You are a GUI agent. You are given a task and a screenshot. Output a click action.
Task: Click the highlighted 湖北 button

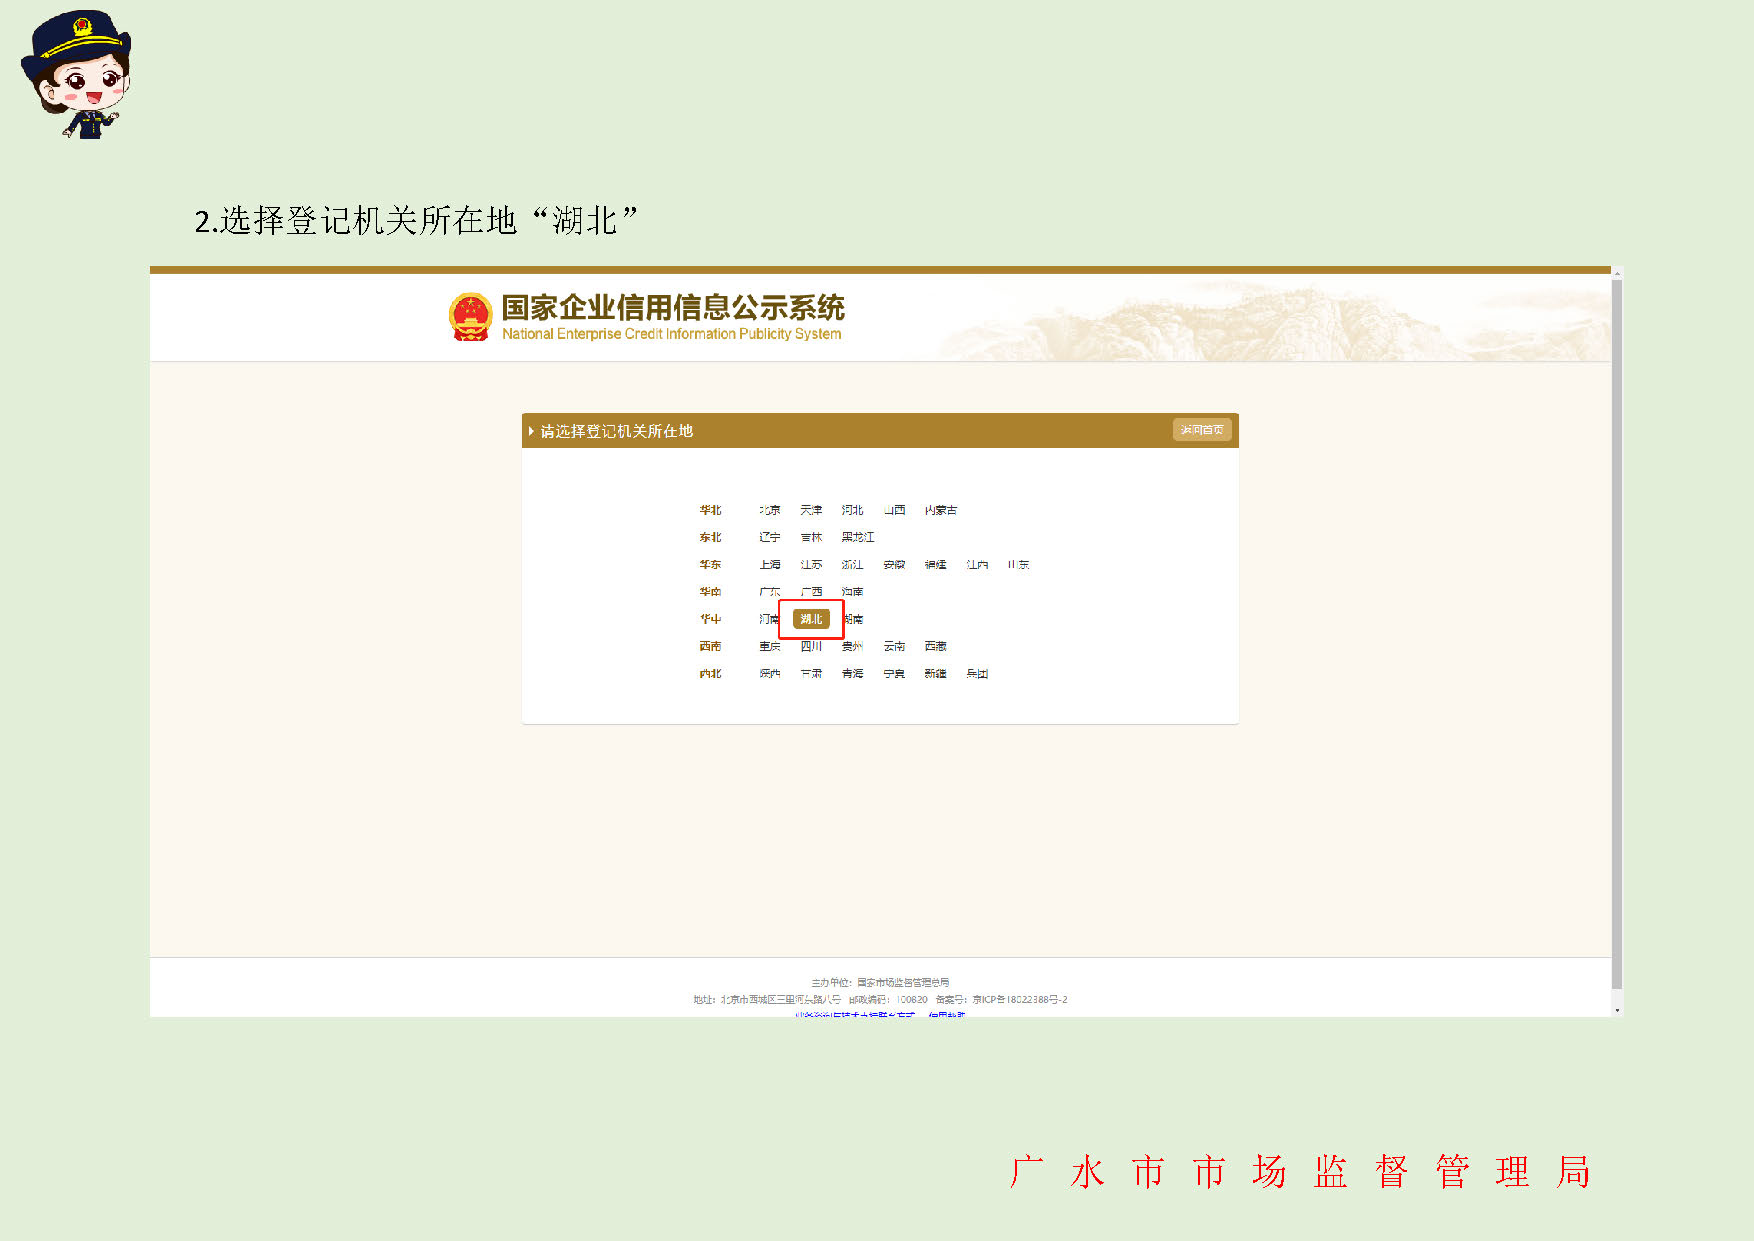coord(811,619)
